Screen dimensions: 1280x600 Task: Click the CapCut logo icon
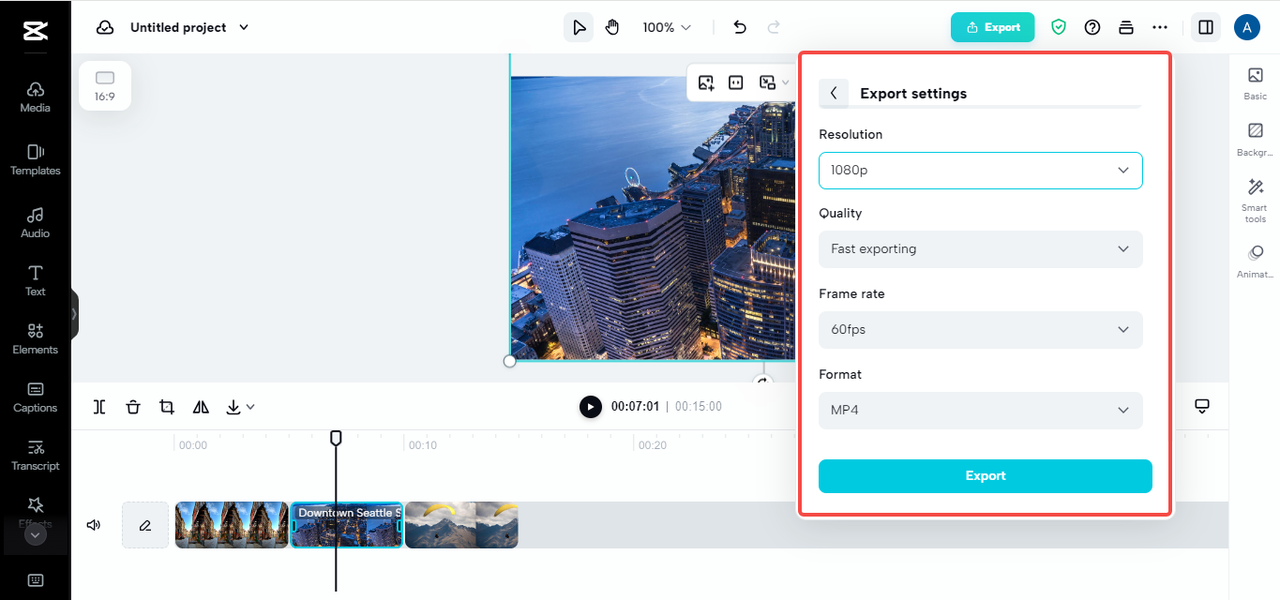pos(35,31)
